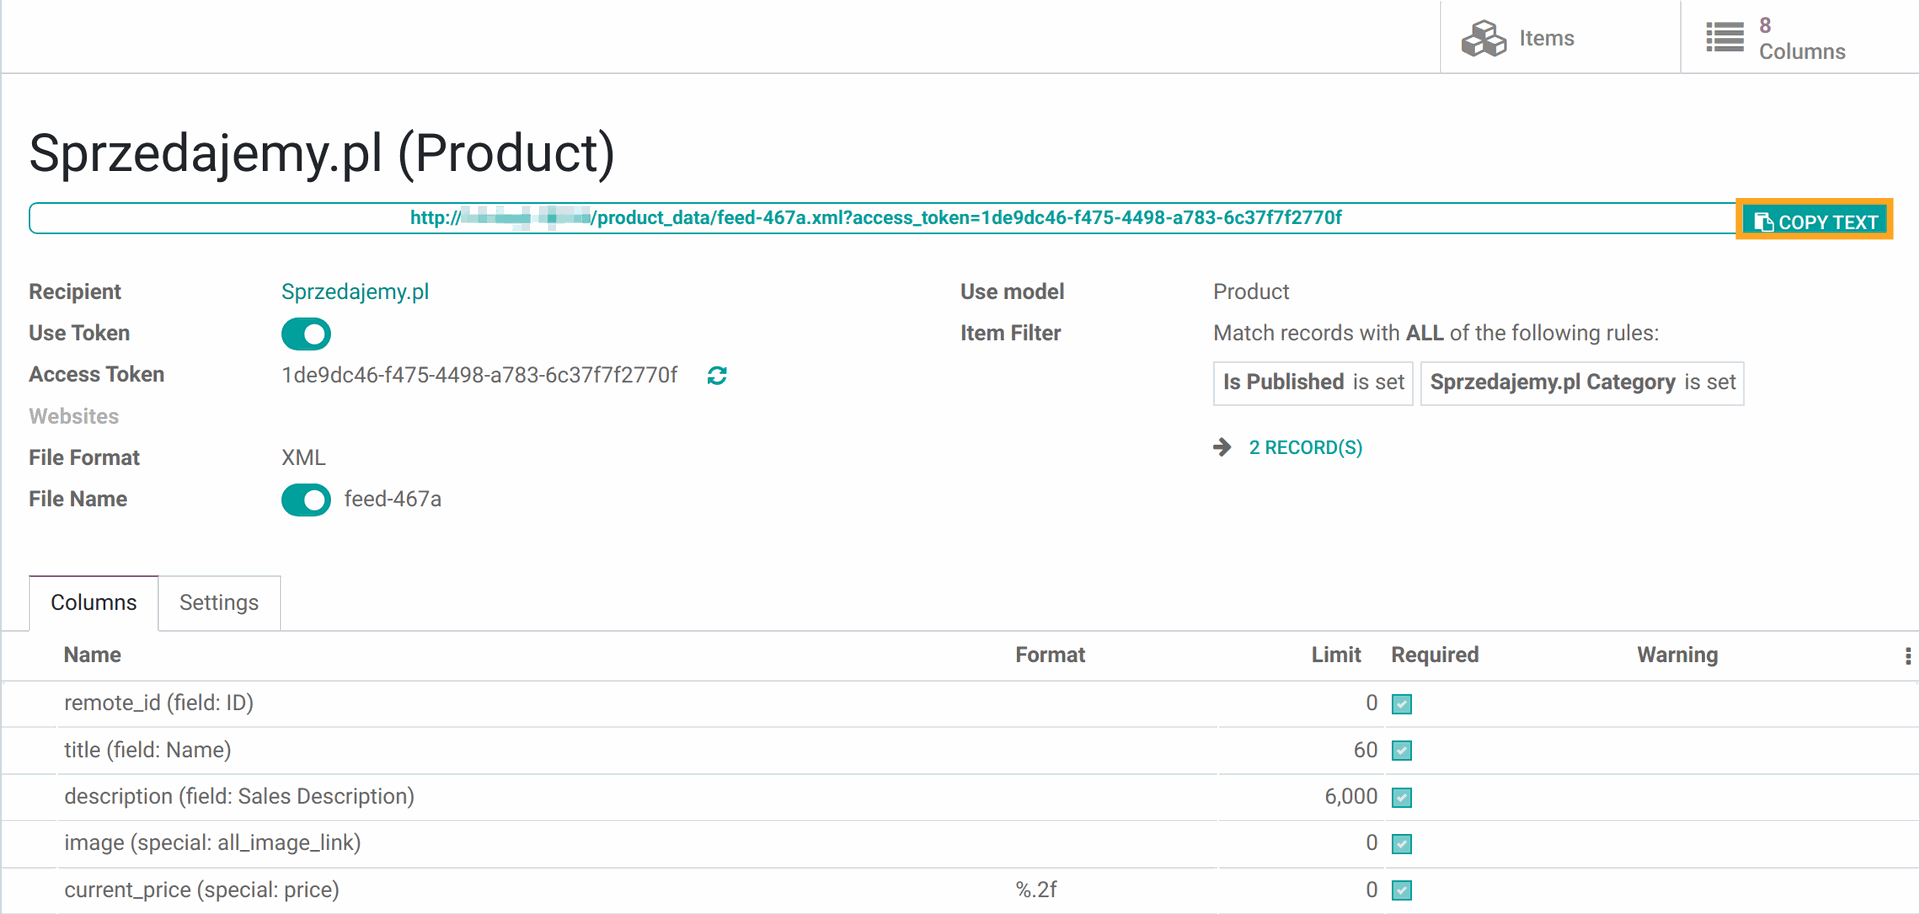Sort table by Limit column header
Screen dimensions: 1920x914
(x=1336, y=655)
